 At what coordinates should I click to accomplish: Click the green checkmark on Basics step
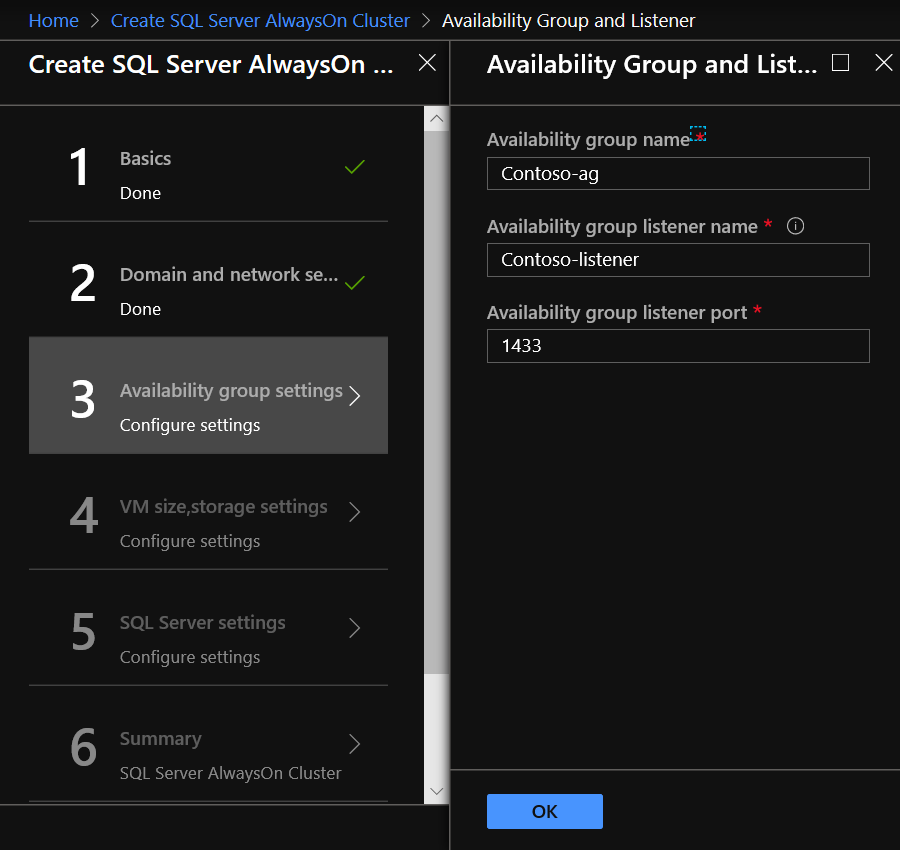point(354,167)
